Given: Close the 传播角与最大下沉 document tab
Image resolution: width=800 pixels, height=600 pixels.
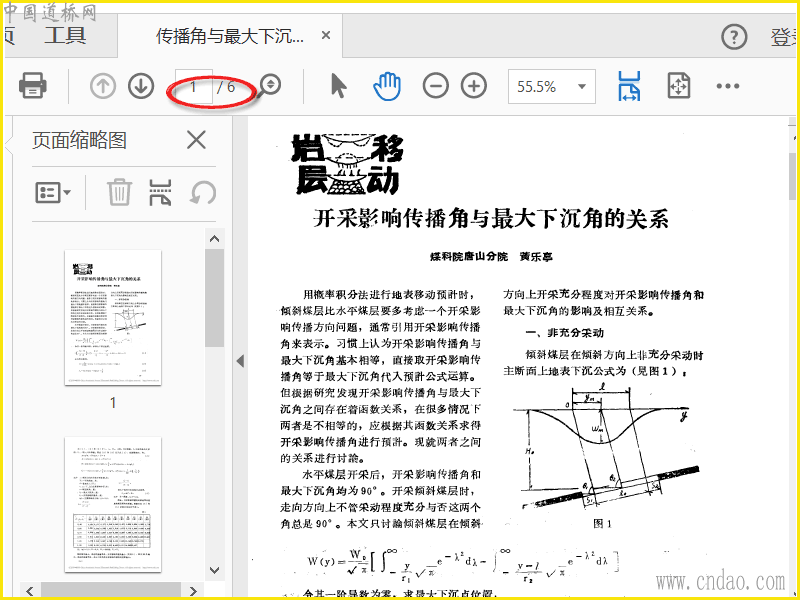Looking at the screenshot, I should coord(326,35).
